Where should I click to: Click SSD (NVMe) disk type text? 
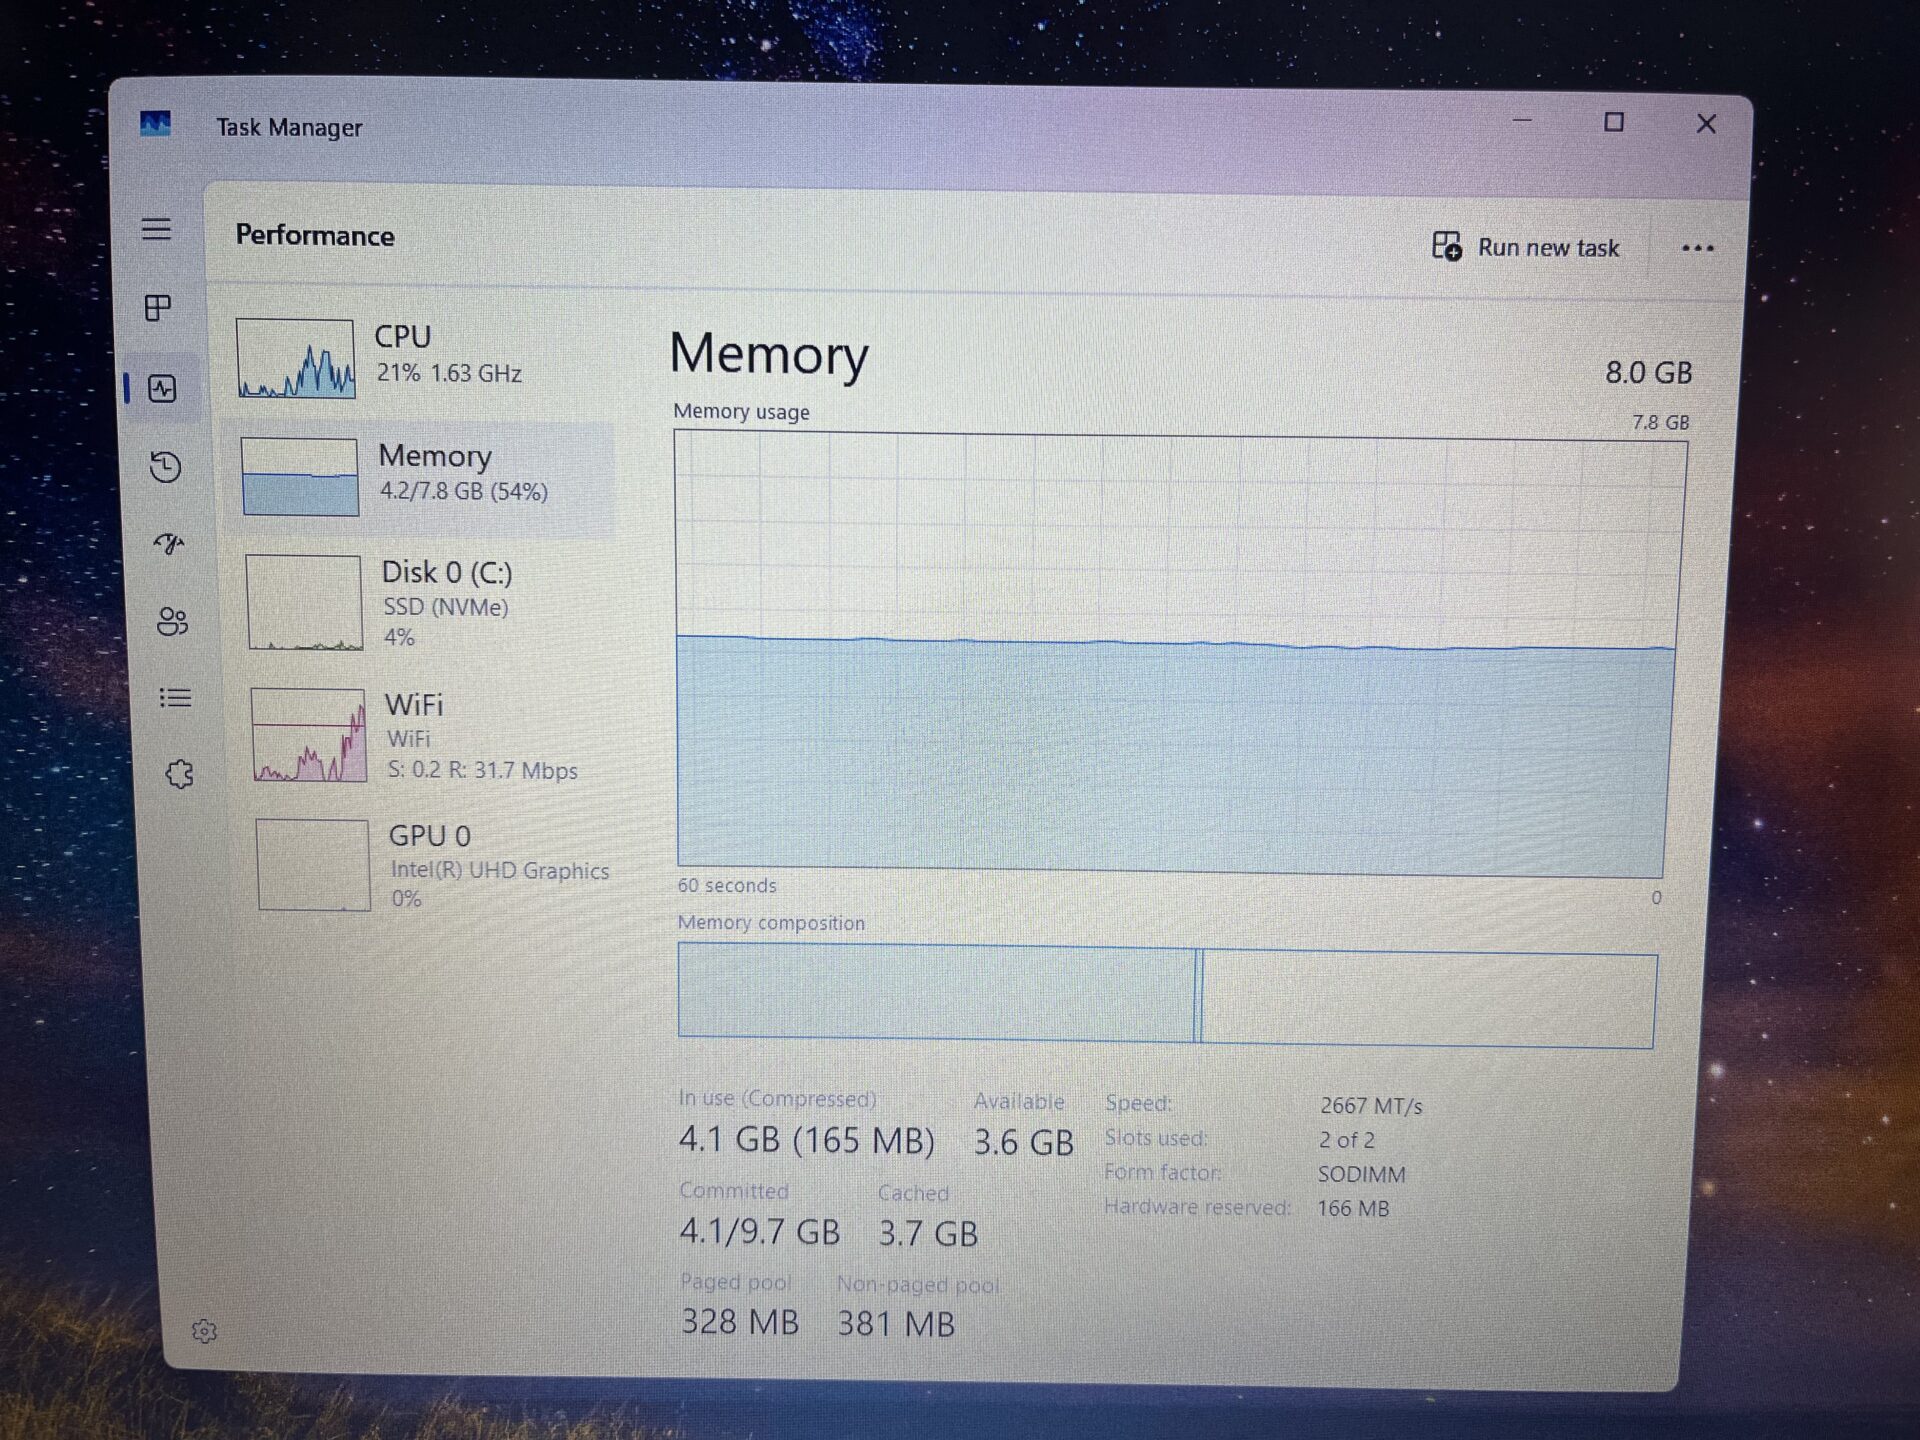pyautogui.click(x=446, y=607)
